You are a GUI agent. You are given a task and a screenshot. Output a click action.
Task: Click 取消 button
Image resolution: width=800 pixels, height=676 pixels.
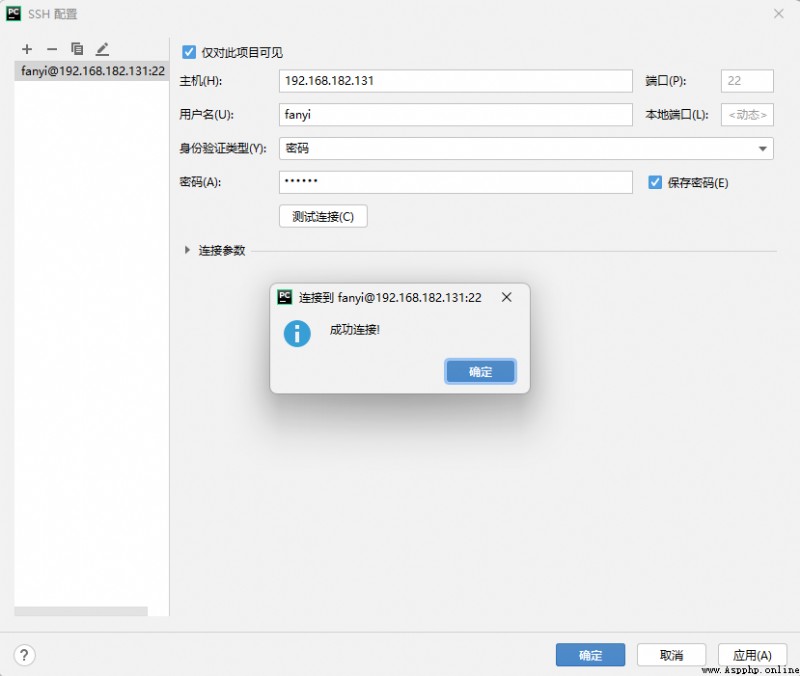pos(671,655)
